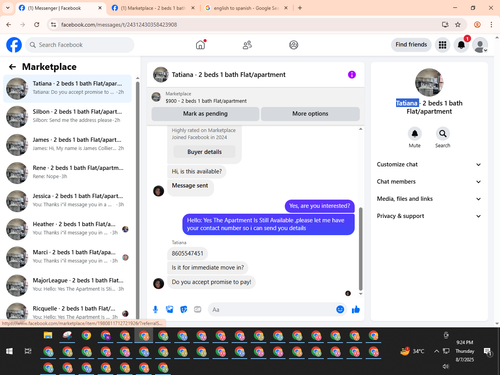Screen dimensions: 500x375
Task: Open James conversation in the list
Action: click(x=68, y=145)
